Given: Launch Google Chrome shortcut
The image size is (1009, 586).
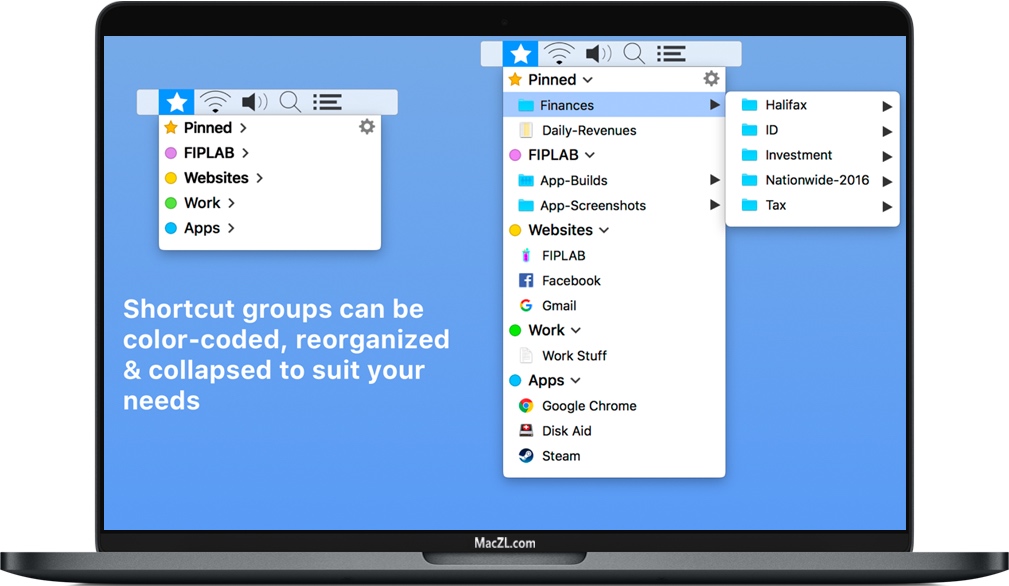Looking at the screenshot, I should coord(589,406).
